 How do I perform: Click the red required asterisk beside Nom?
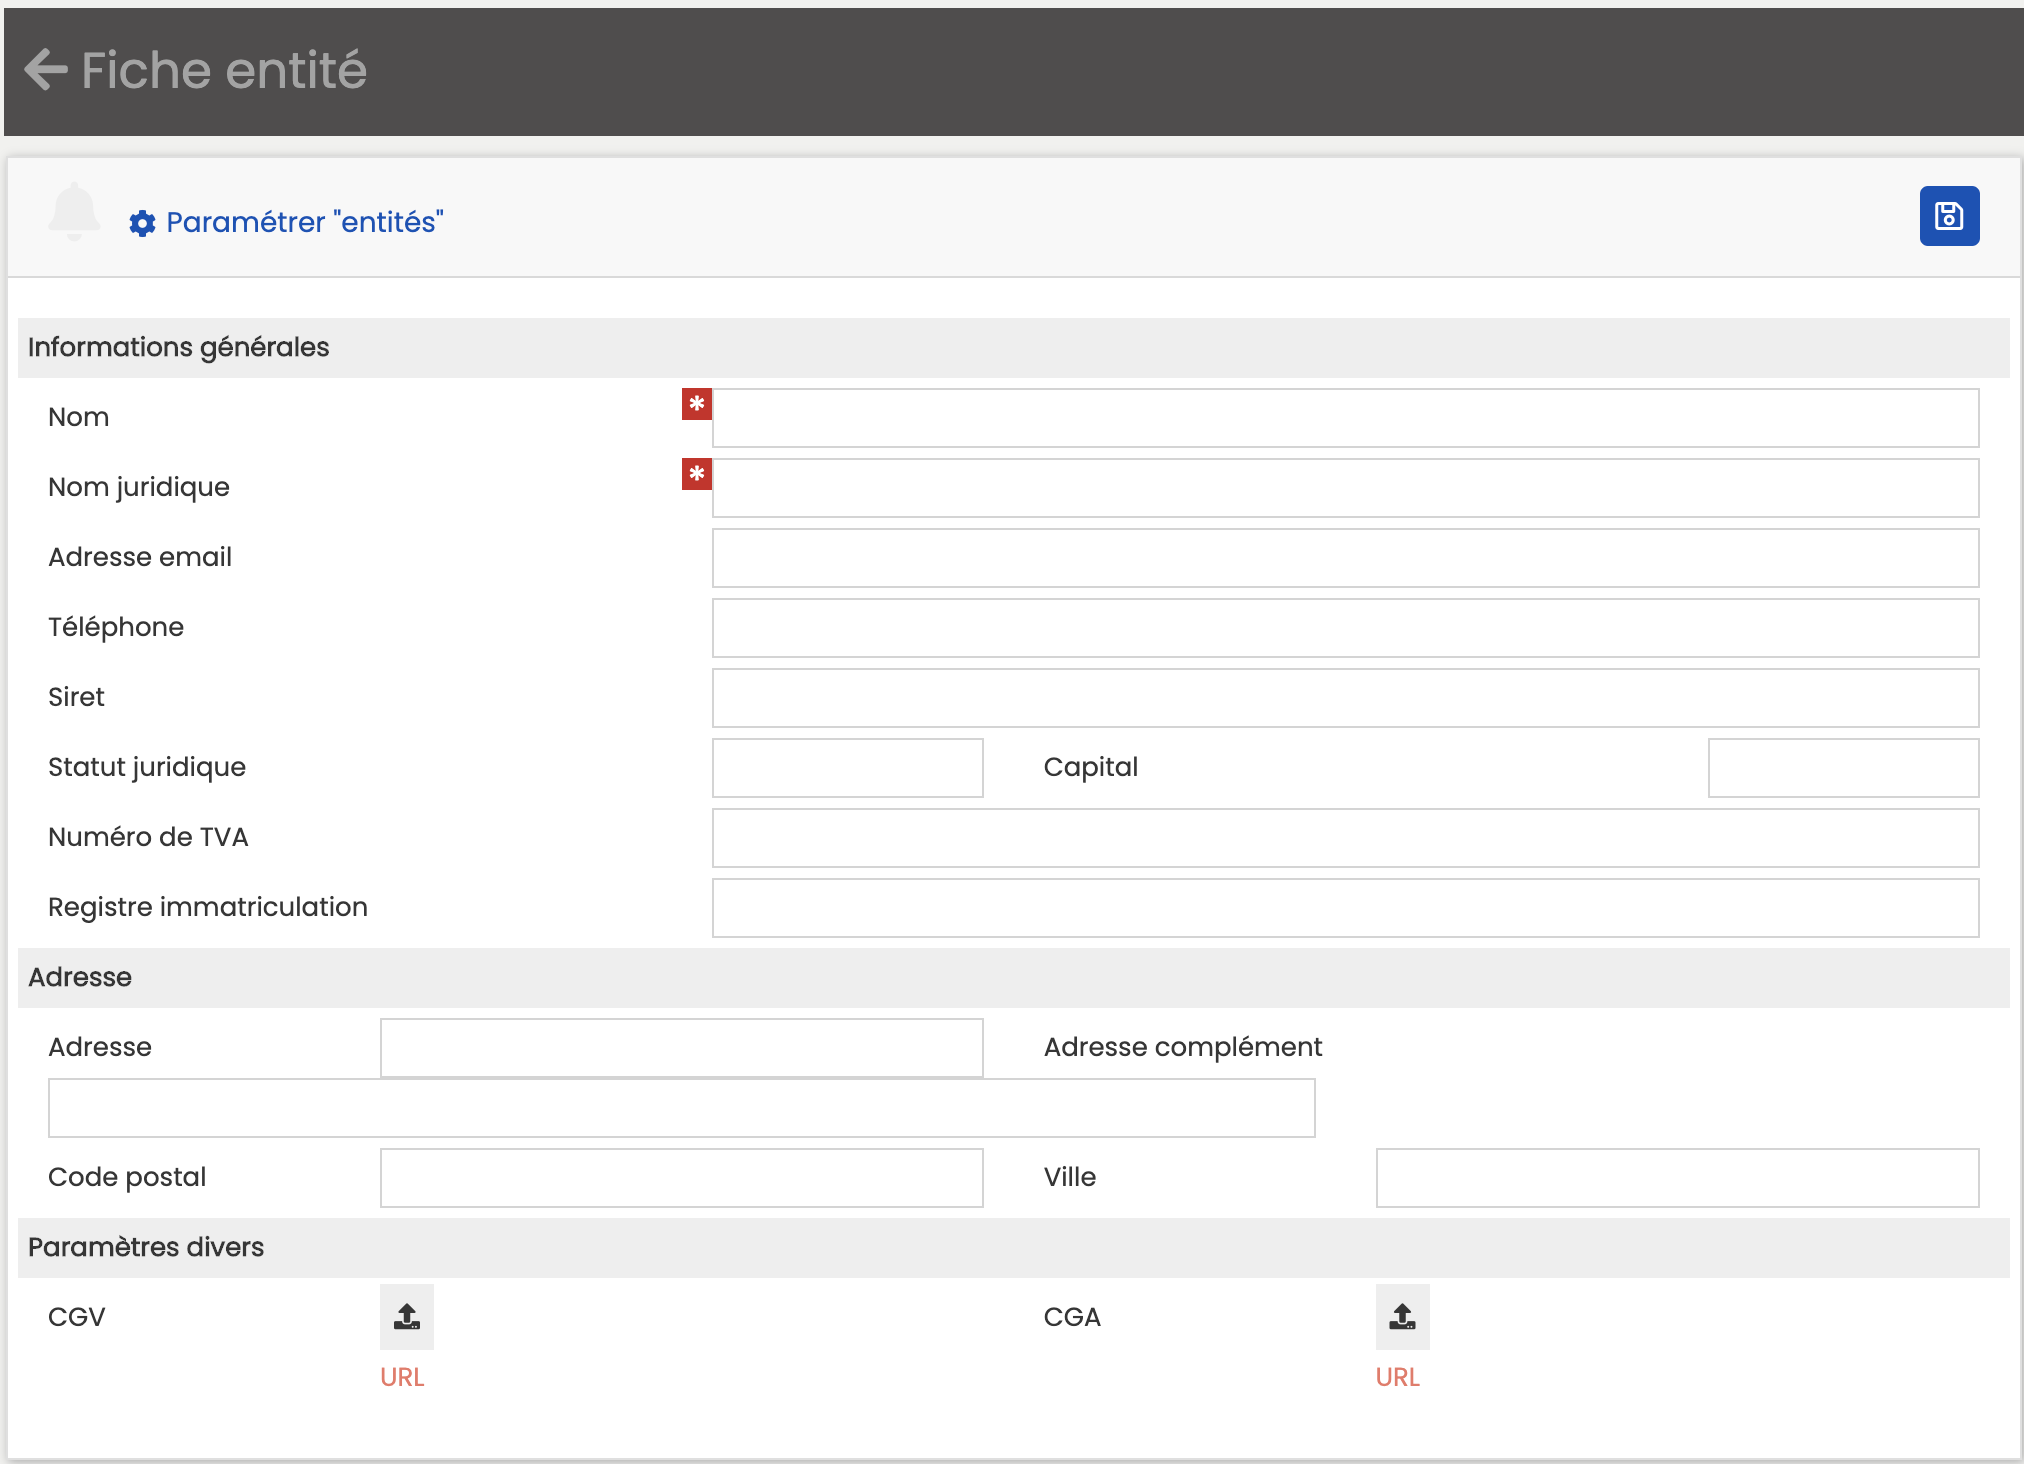(697, 404)
